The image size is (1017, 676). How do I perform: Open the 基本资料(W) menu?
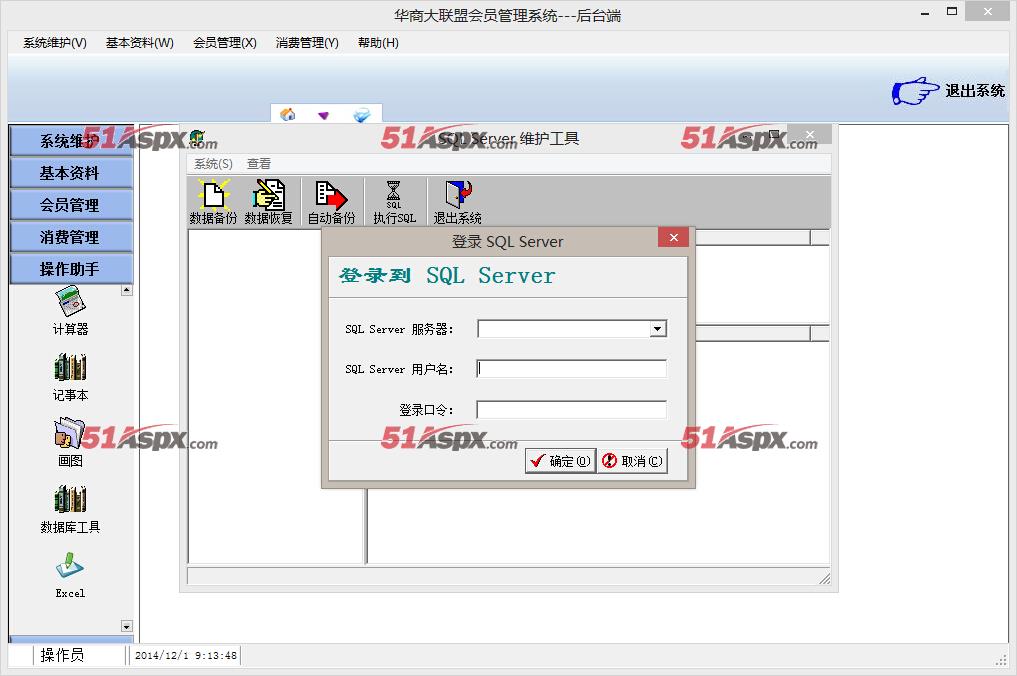point(139,43)
